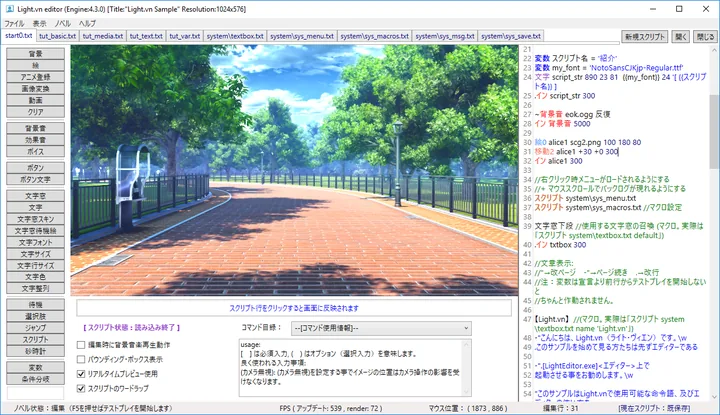The width and height of the screenshot is (720, 415).
Task: Switch to the tut_basic.txt tab
Action: (57, 36)
